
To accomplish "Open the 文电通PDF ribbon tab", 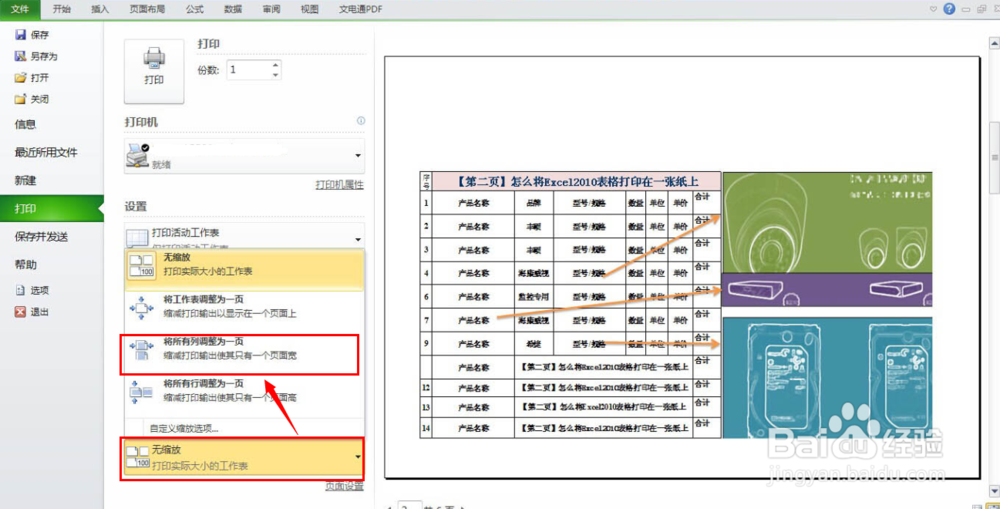I will click(x=360, y=9).
